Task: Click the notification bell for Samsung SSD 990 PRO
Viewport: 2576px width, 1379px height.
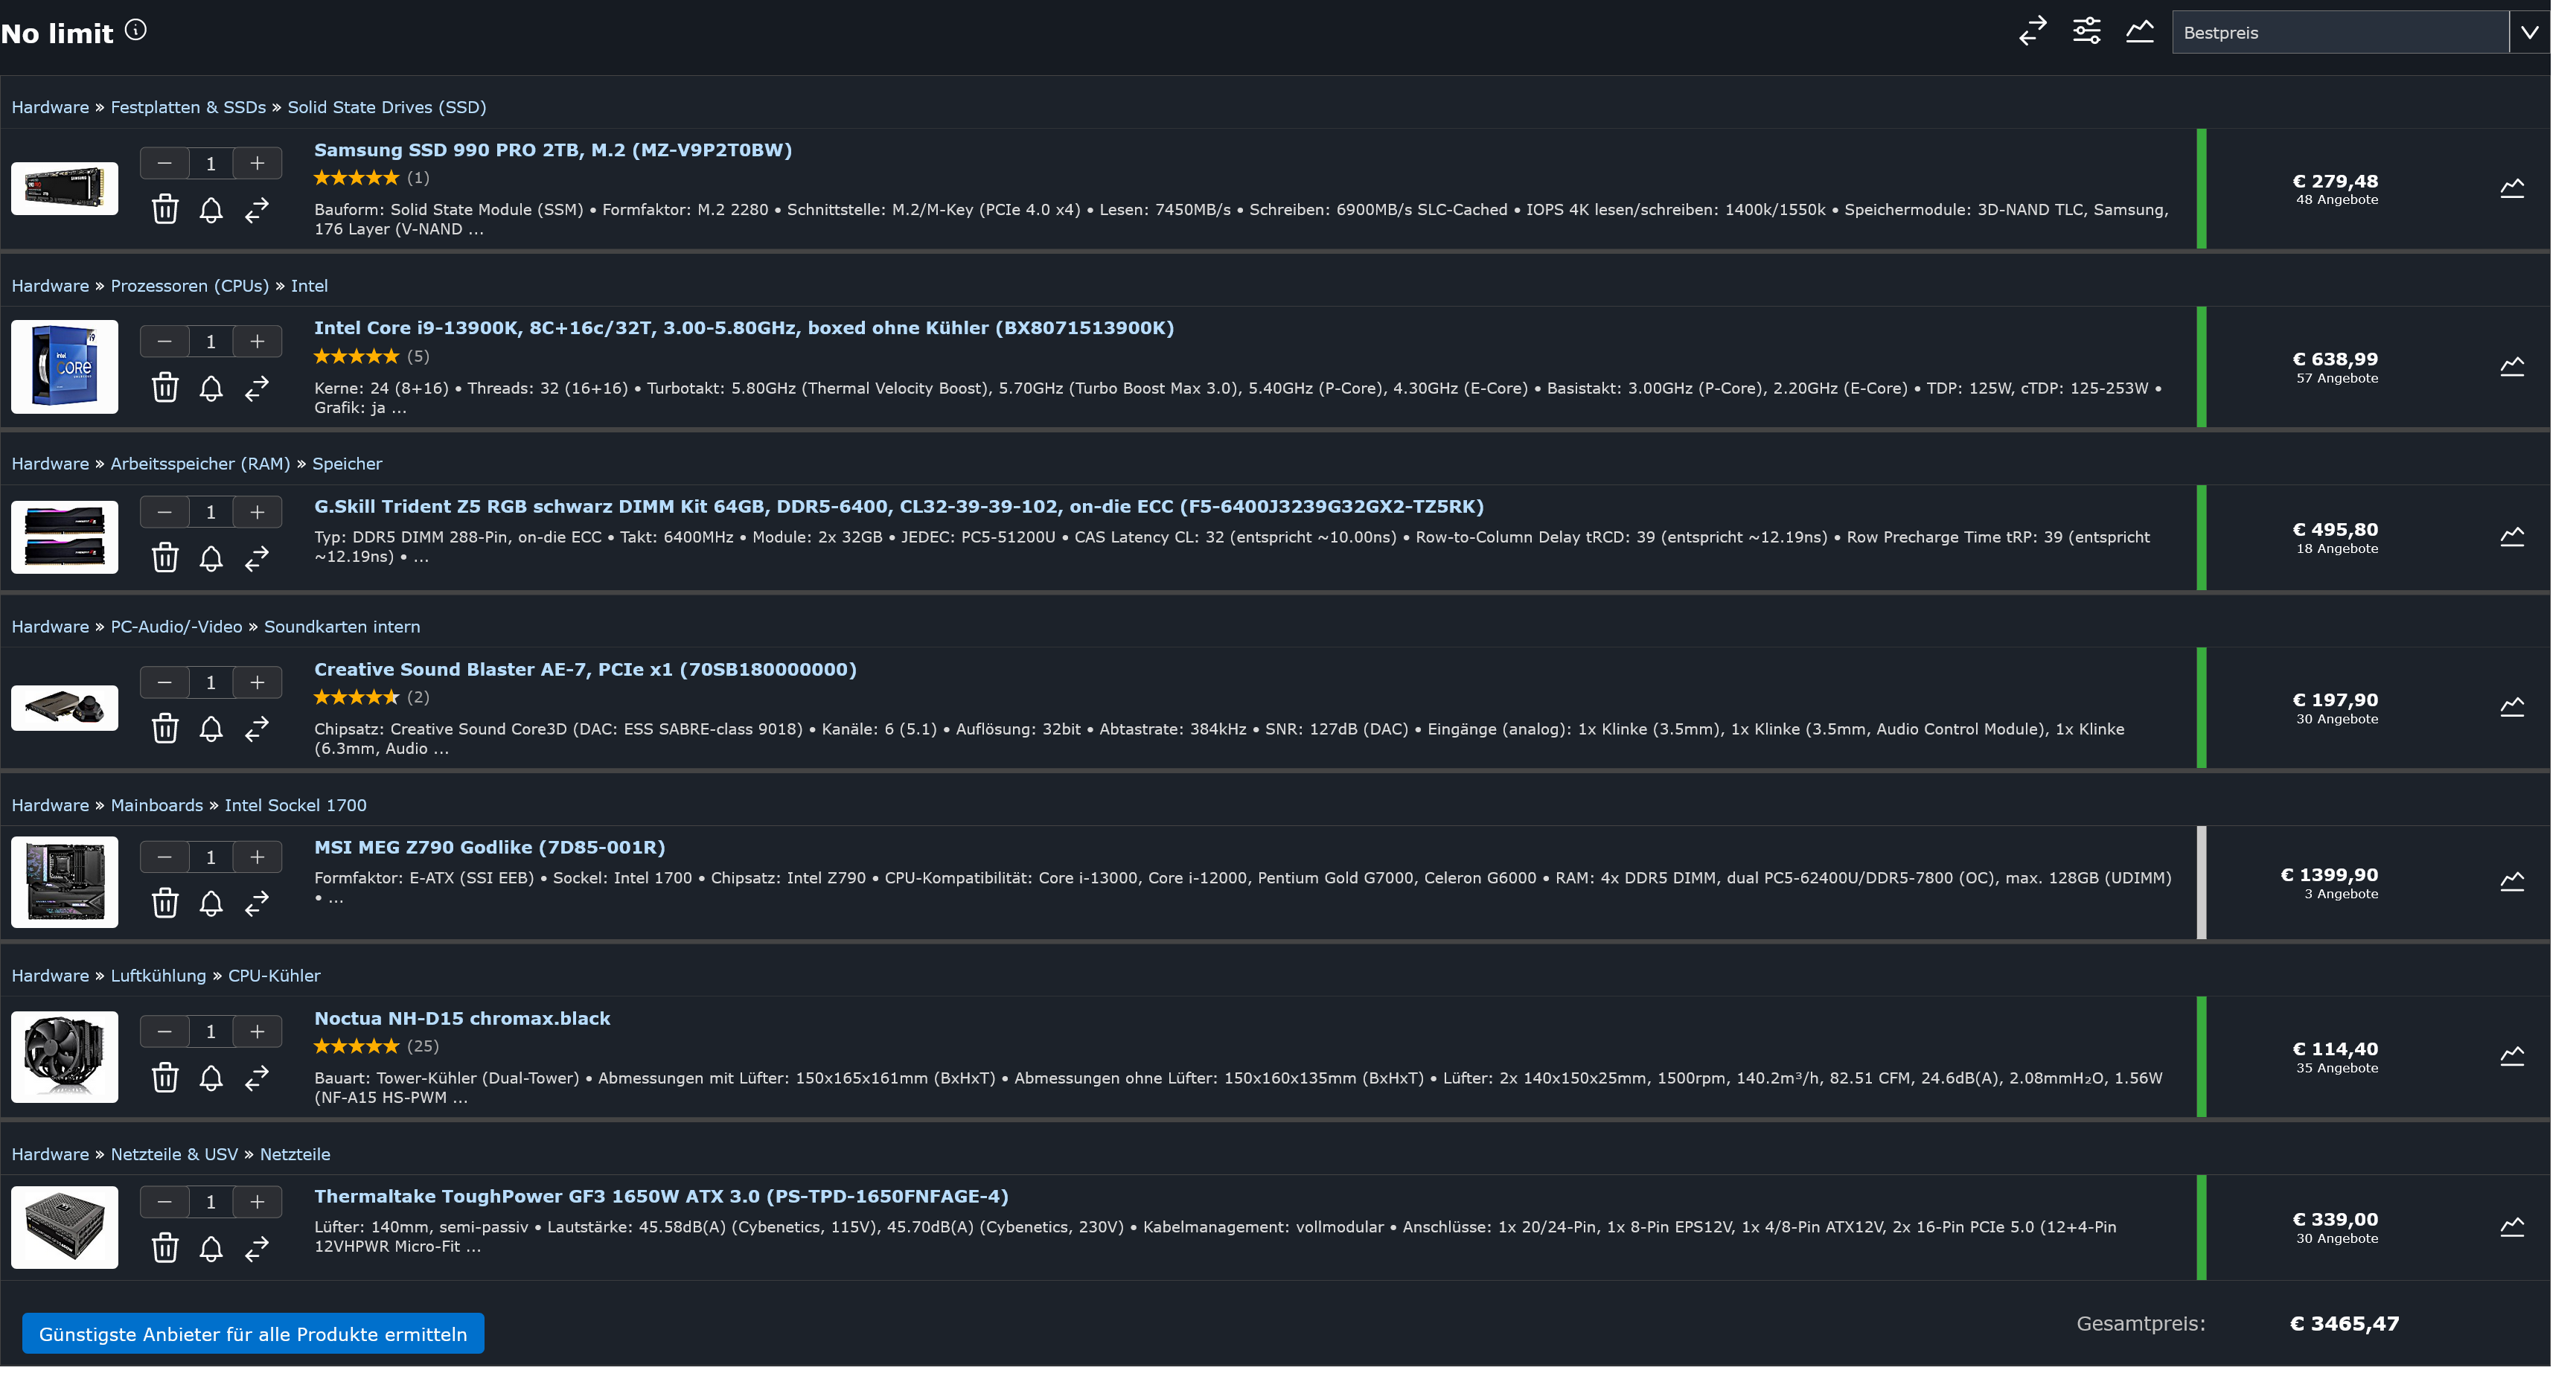Action: click(211, 208)
